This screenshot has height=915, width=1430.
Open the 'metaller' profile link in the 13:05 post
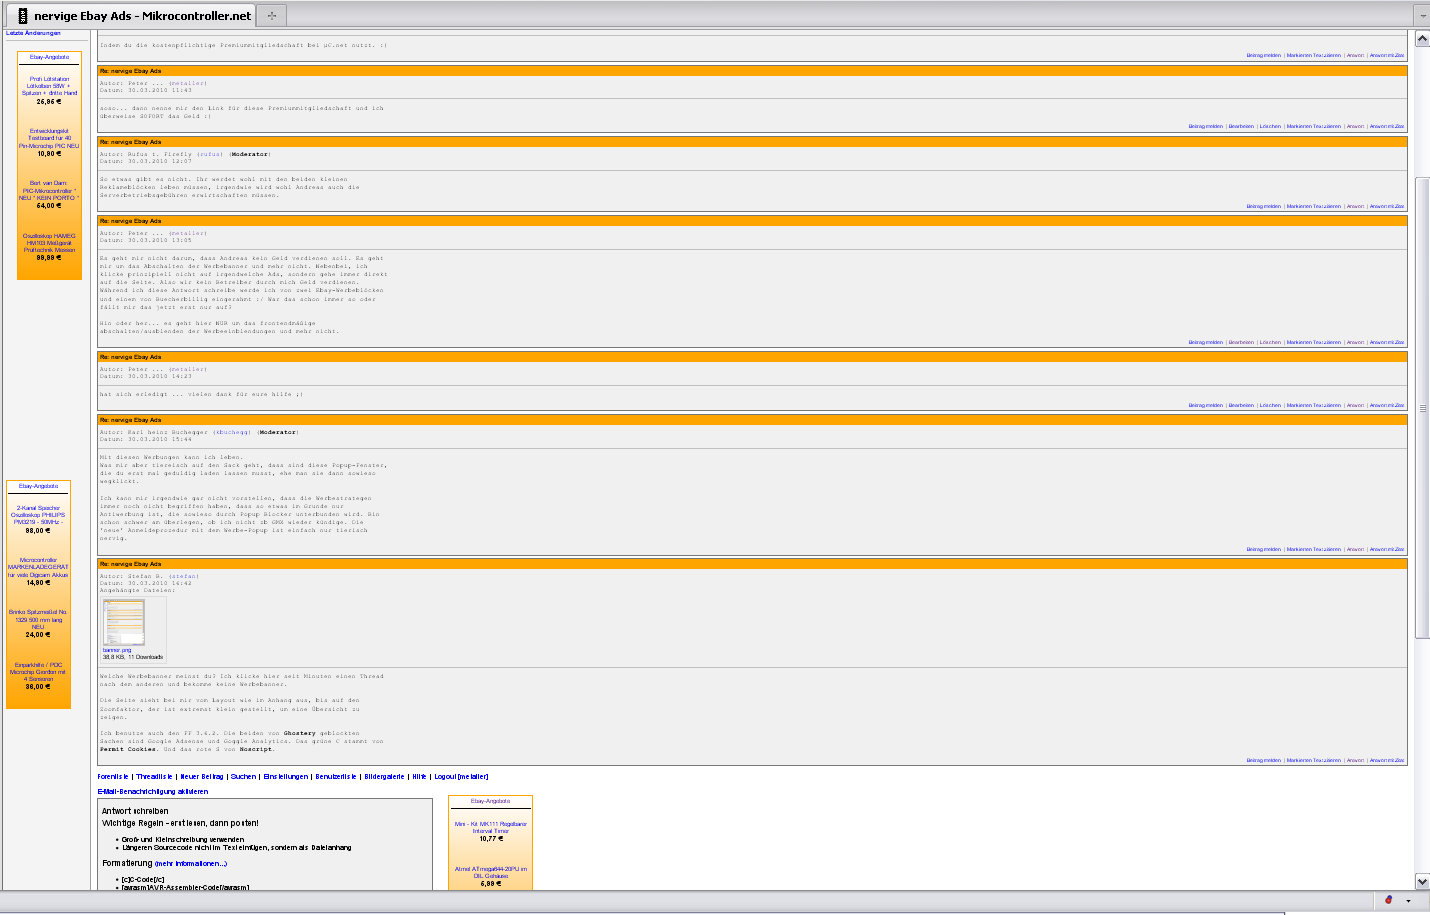(188, 233)
